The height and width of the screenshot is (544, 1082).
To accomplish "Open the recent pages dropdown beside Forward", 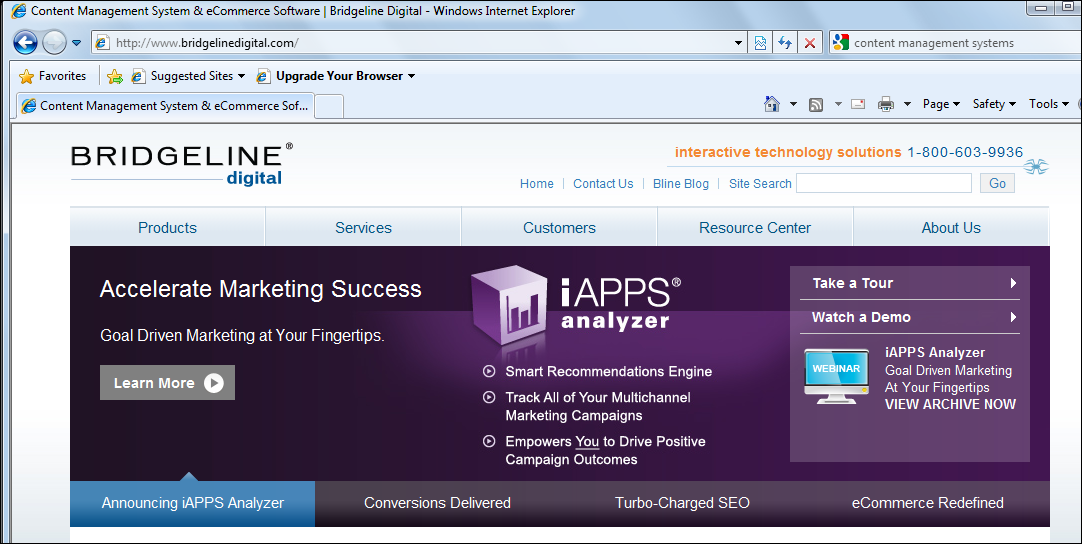I will (77, 43).
